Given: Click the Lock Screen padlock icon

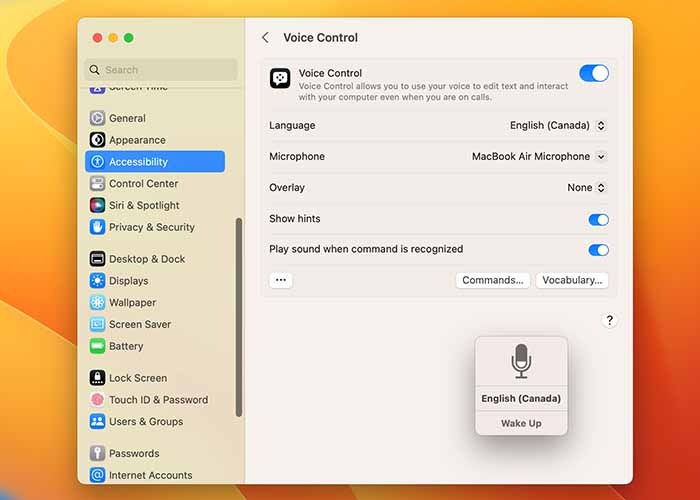Looking at the screenshot, I should 97,378.
